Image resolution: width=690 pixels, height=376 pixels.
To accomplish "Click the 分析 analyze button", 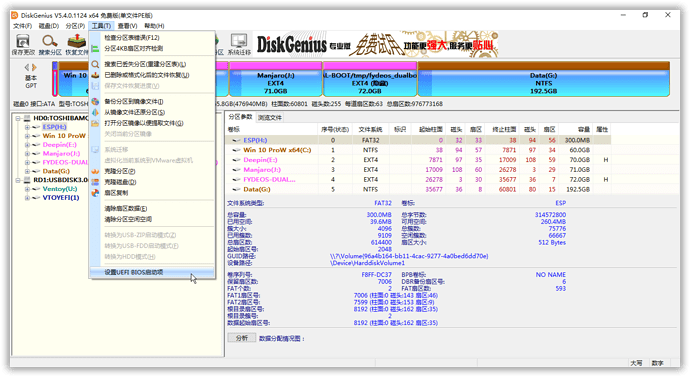I will tap(242, 338).
